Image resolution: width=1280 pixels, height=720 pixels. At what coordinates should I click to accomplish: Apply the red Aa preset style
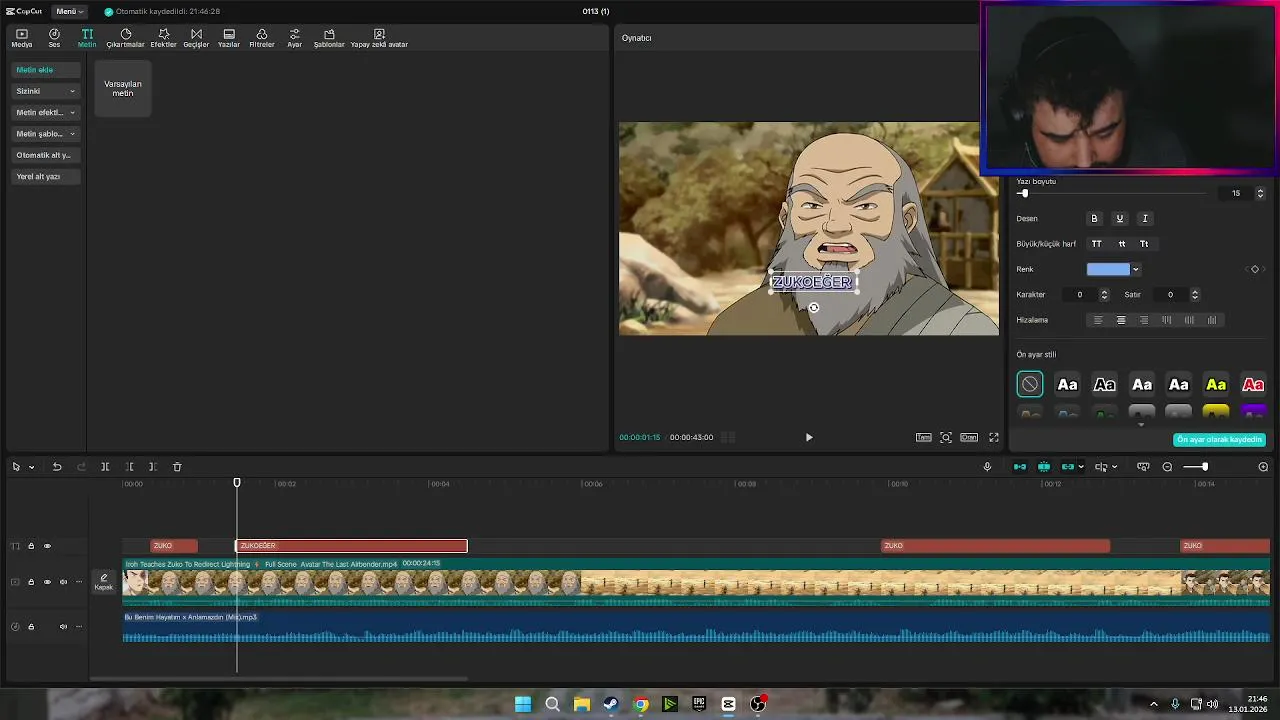(1253, 385)
